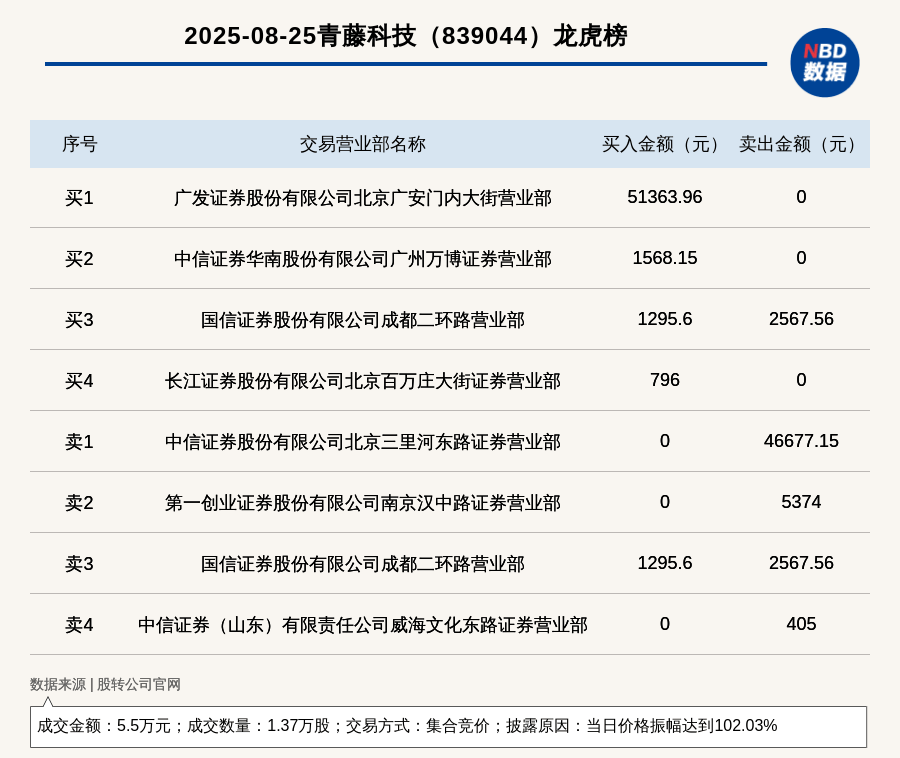Click buy amount 796

pyautogui.click(x=665, y=380)
